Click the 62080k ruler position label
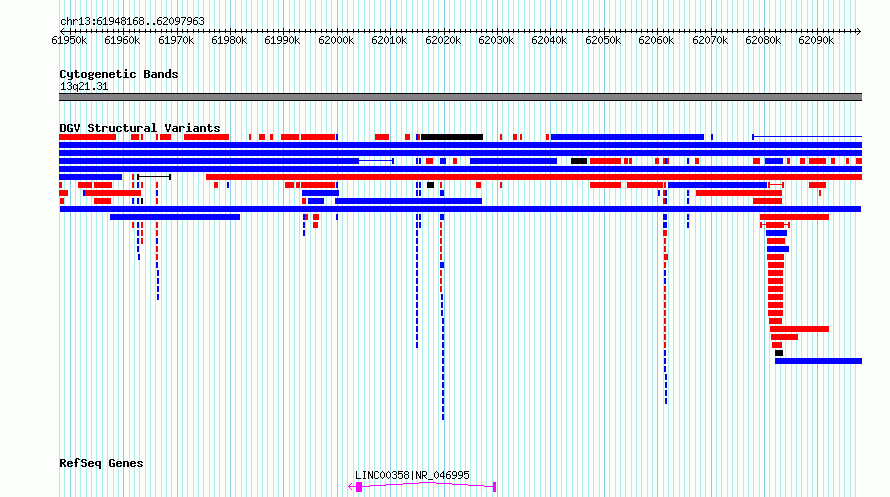The height and width of the screenshot is (497, 890). [763, 41]
